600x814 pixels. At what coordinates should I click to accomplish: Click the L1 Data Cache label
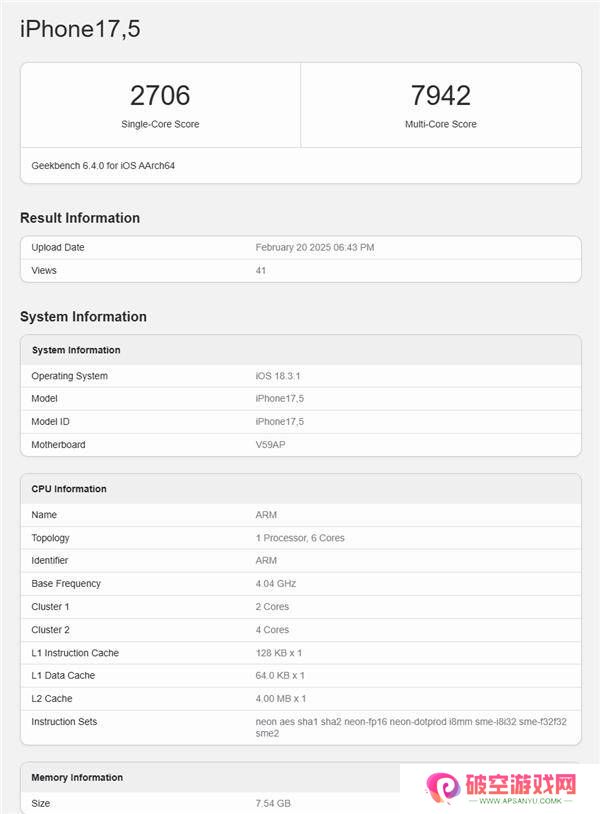pos(63,675)
